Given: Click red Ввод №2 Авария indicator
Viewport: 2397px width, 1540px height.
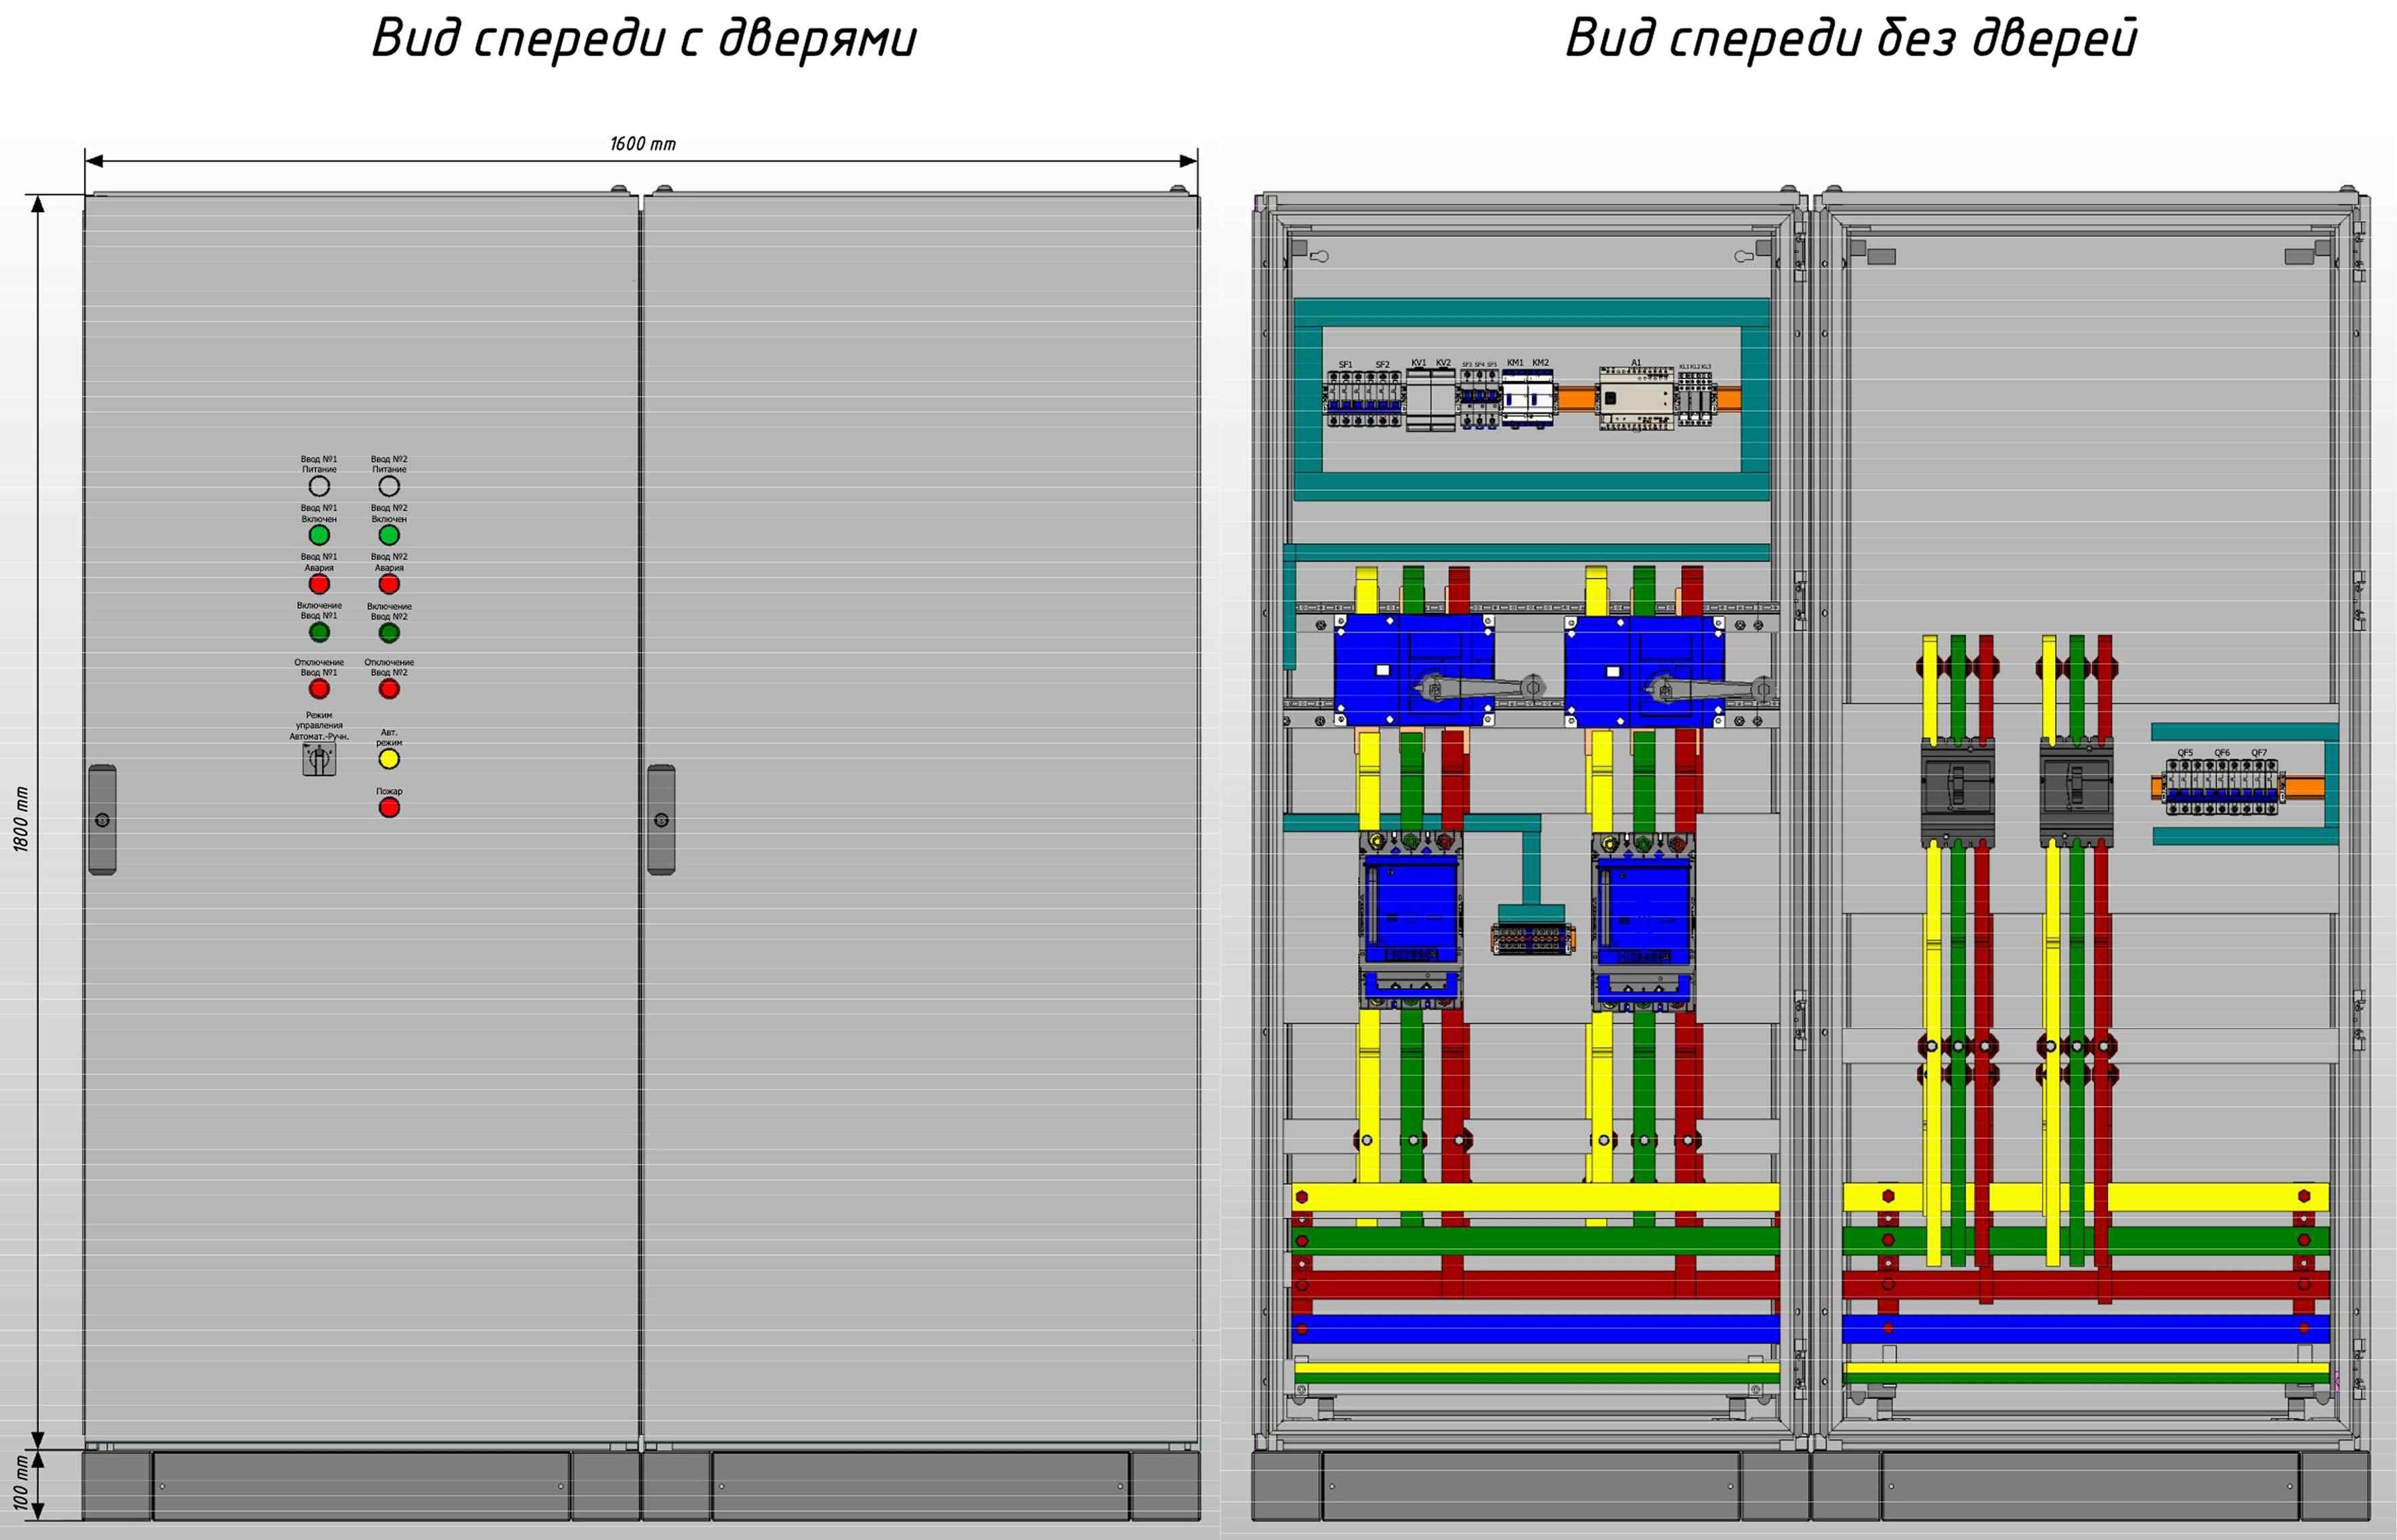Looking at the screenshot, I should (x=389, y=584).
